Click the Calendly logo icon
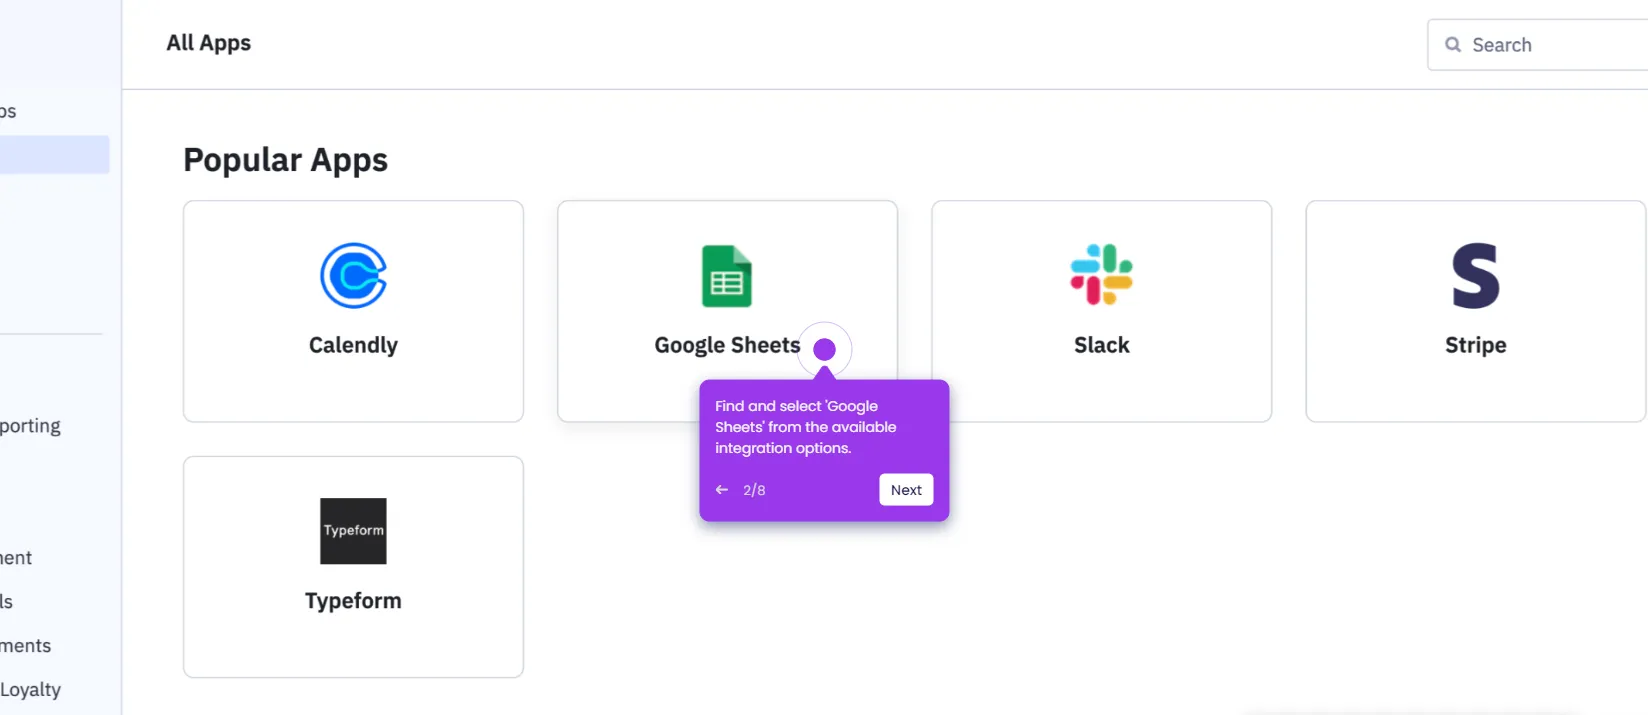The image size is (1648, 715). tap(353, 276)
